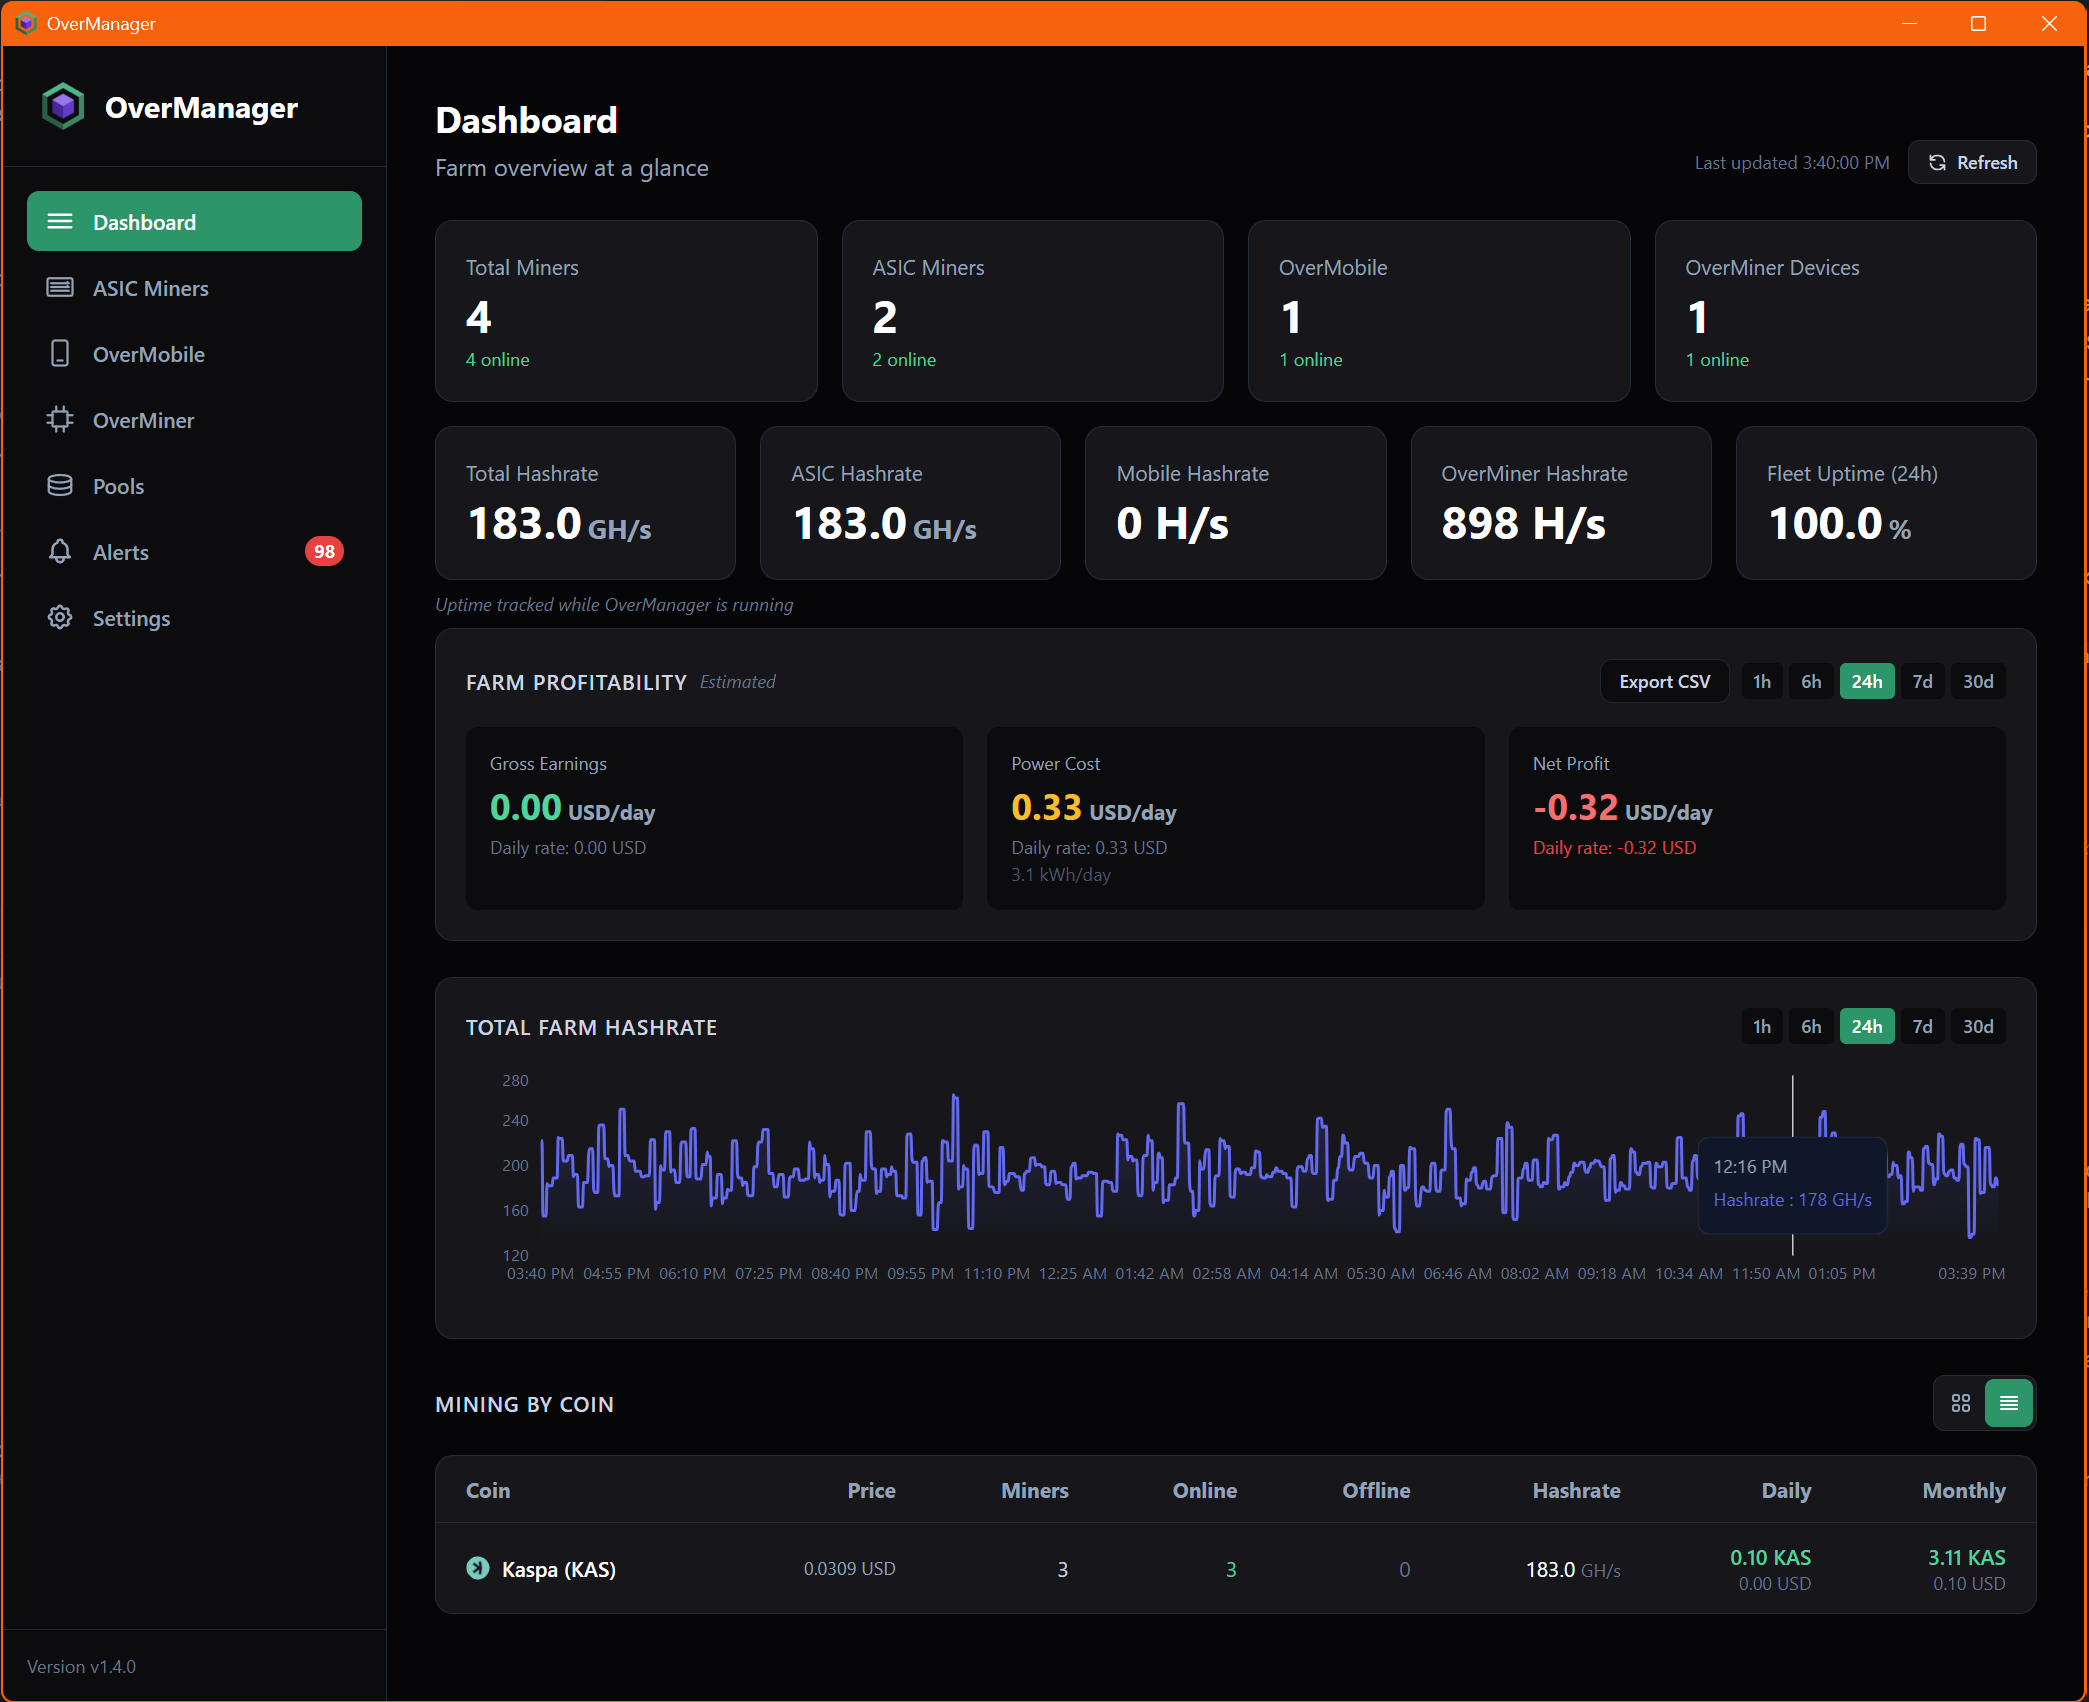Viewport: 2089px width, 1702px height.
Task: Go to the OverMobile section
Action: (x=194, y=354)
